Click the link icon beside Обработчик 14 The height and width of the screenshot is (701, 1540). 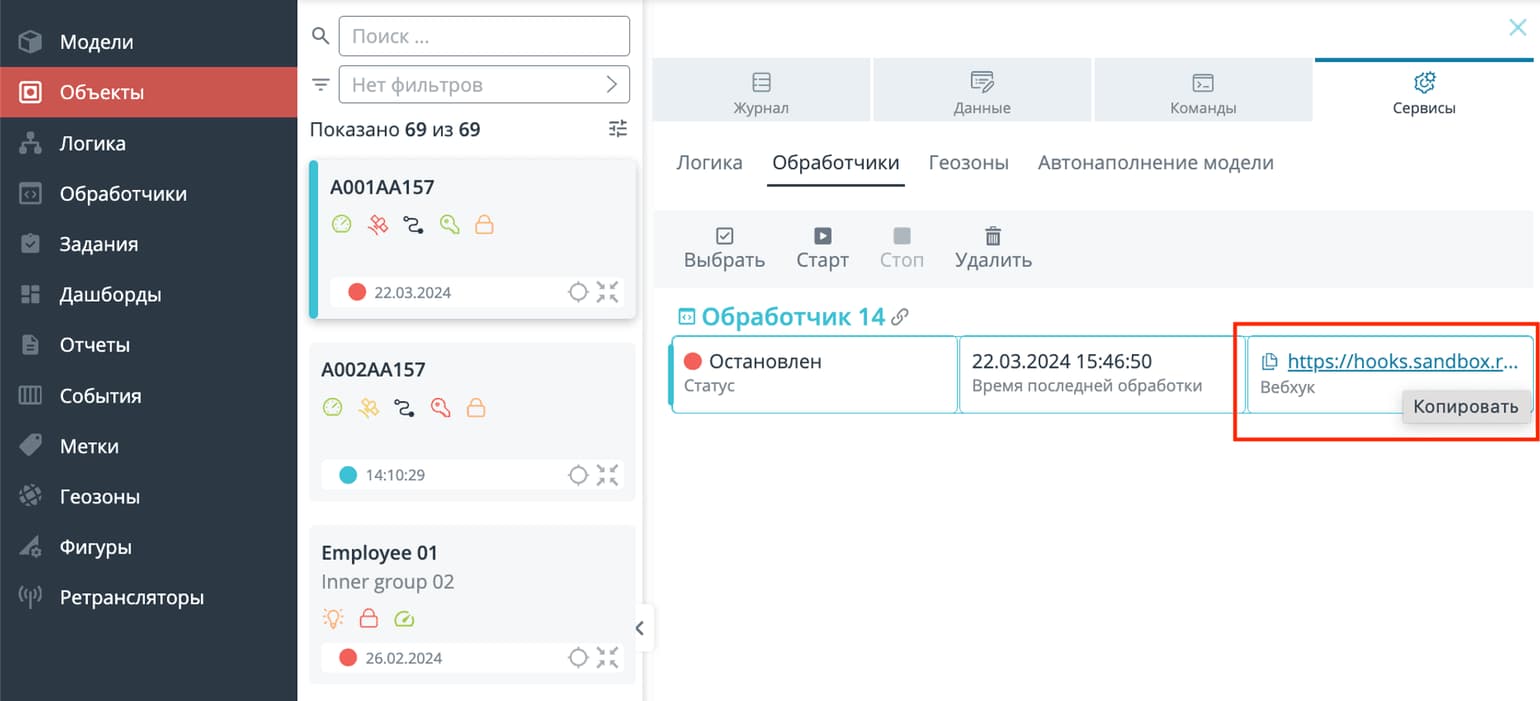tap(900, 317)
